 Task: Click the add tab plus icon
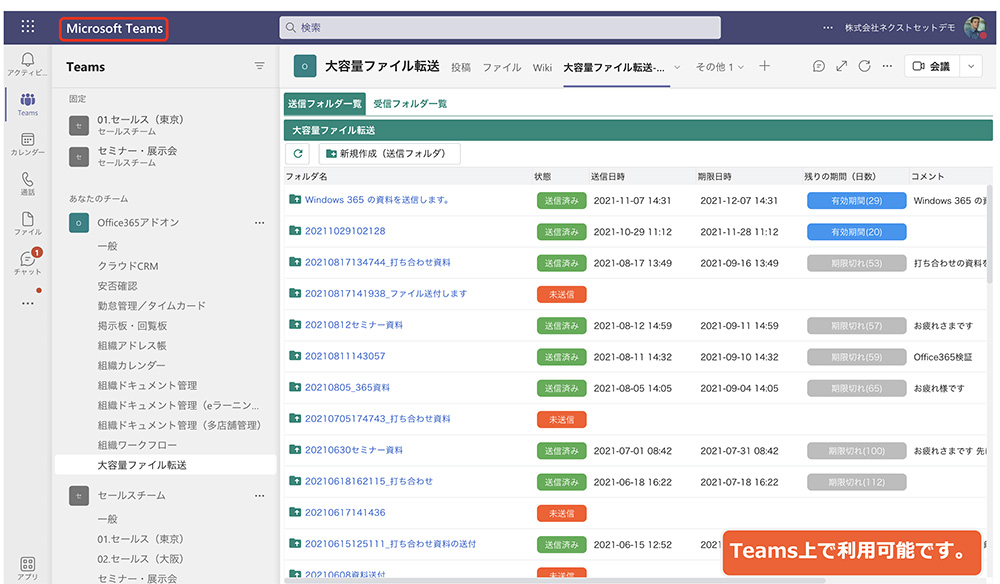(x=764, y=66)
